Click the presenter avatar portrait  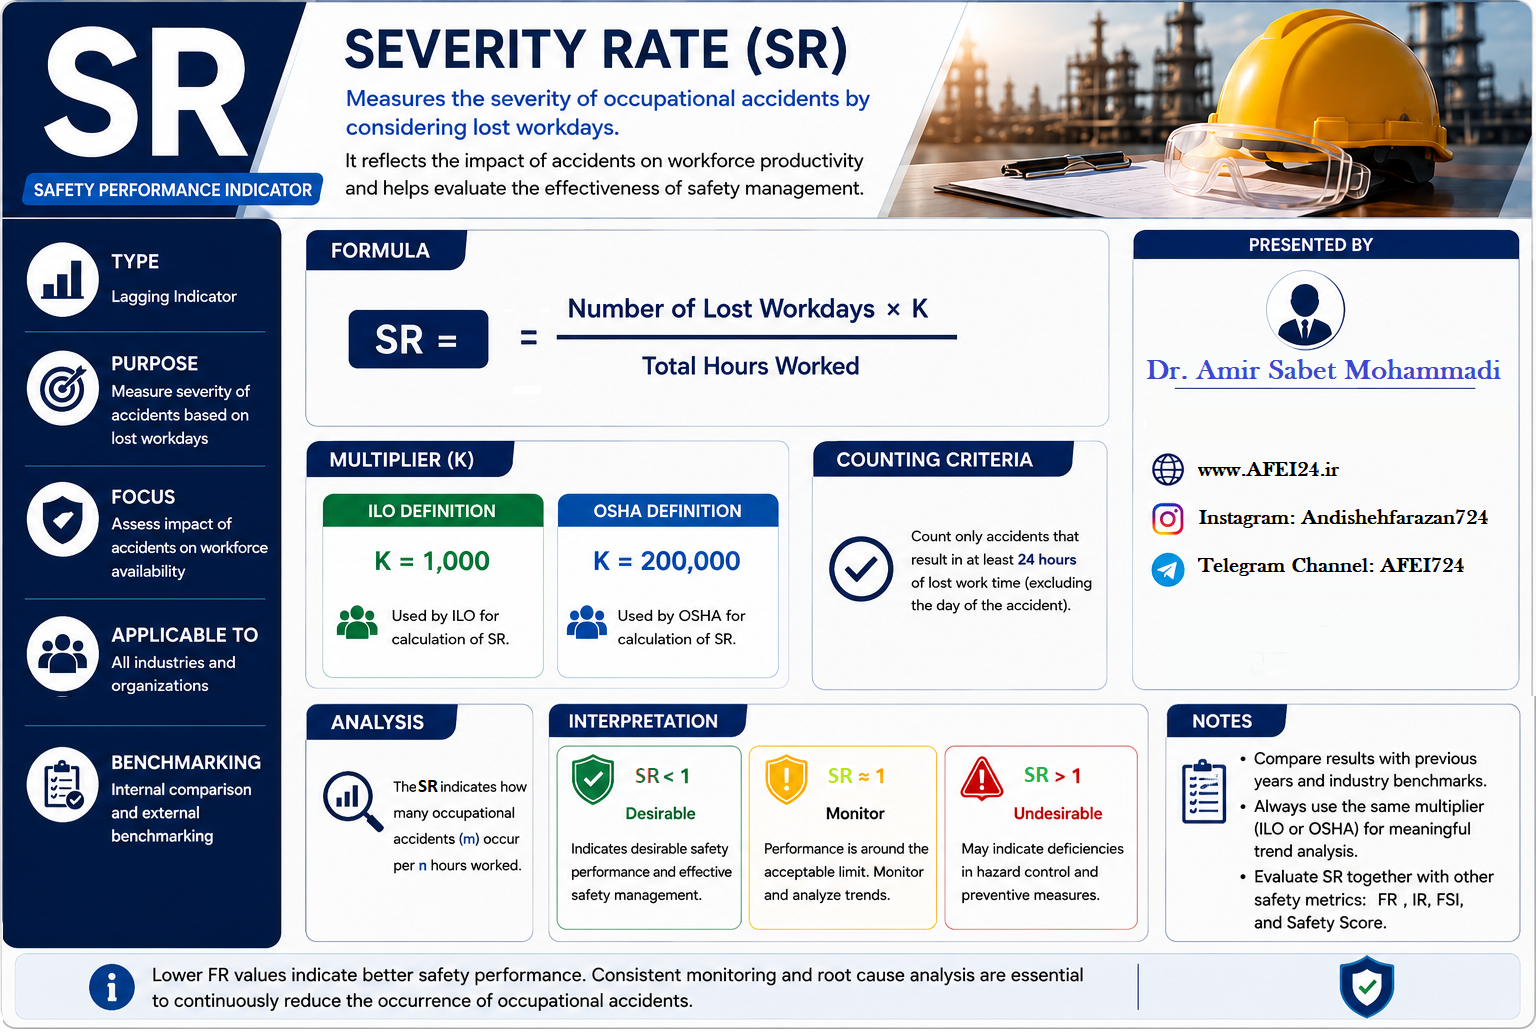coord(1305,311)
